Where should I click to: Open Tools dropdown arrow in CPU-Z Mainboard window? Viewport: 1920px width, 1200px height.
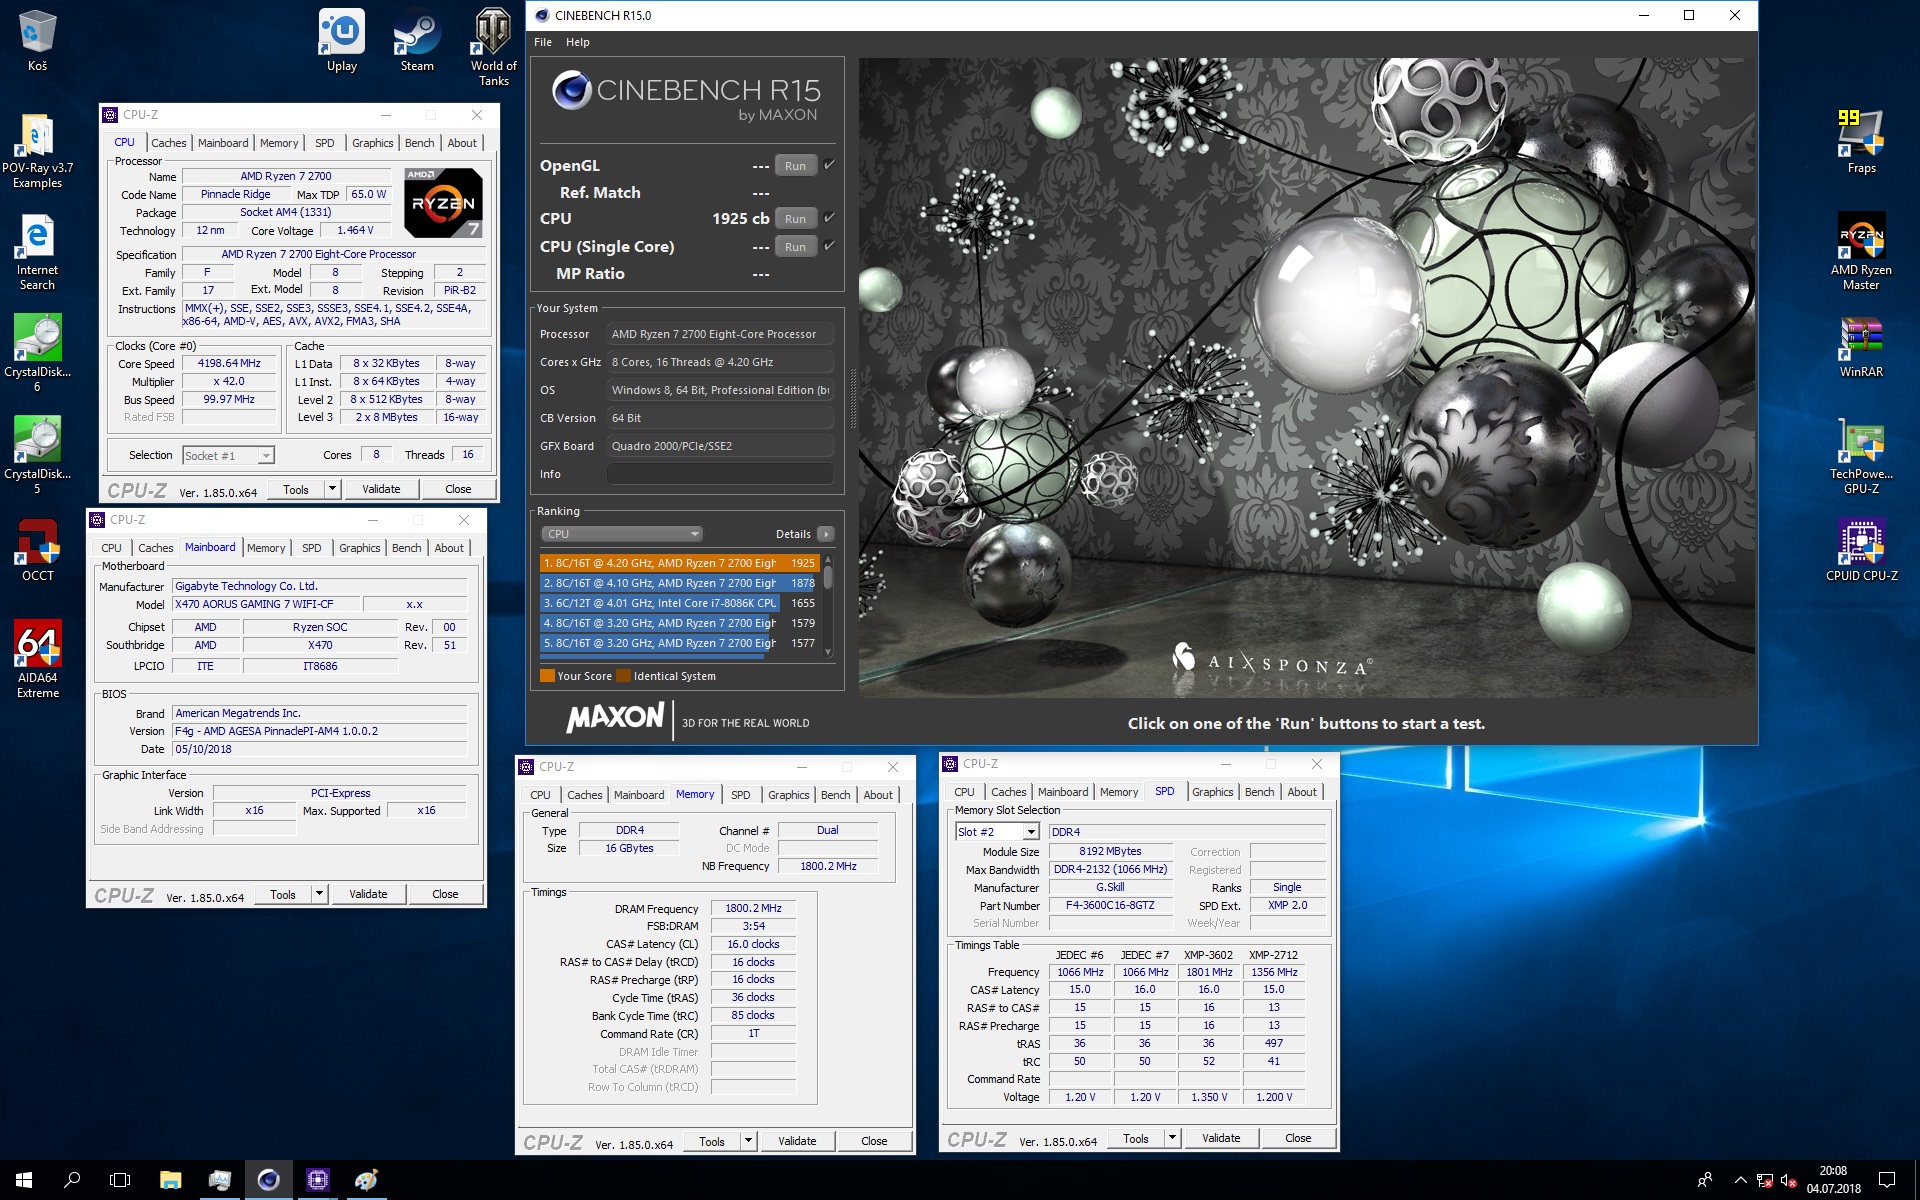[x=320, y=894]
